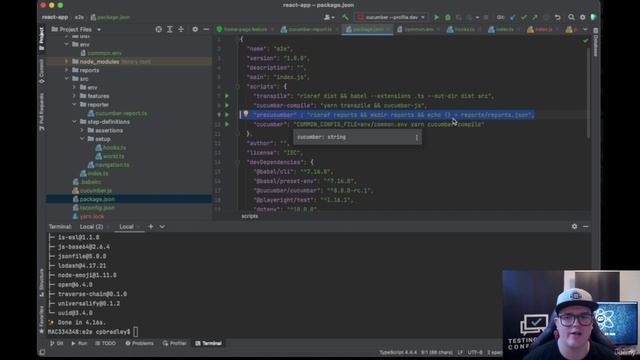Screen dimensions: 640x360
Task: Click the scripts breadcrumb below the editor
Action: tap(249, 216)
